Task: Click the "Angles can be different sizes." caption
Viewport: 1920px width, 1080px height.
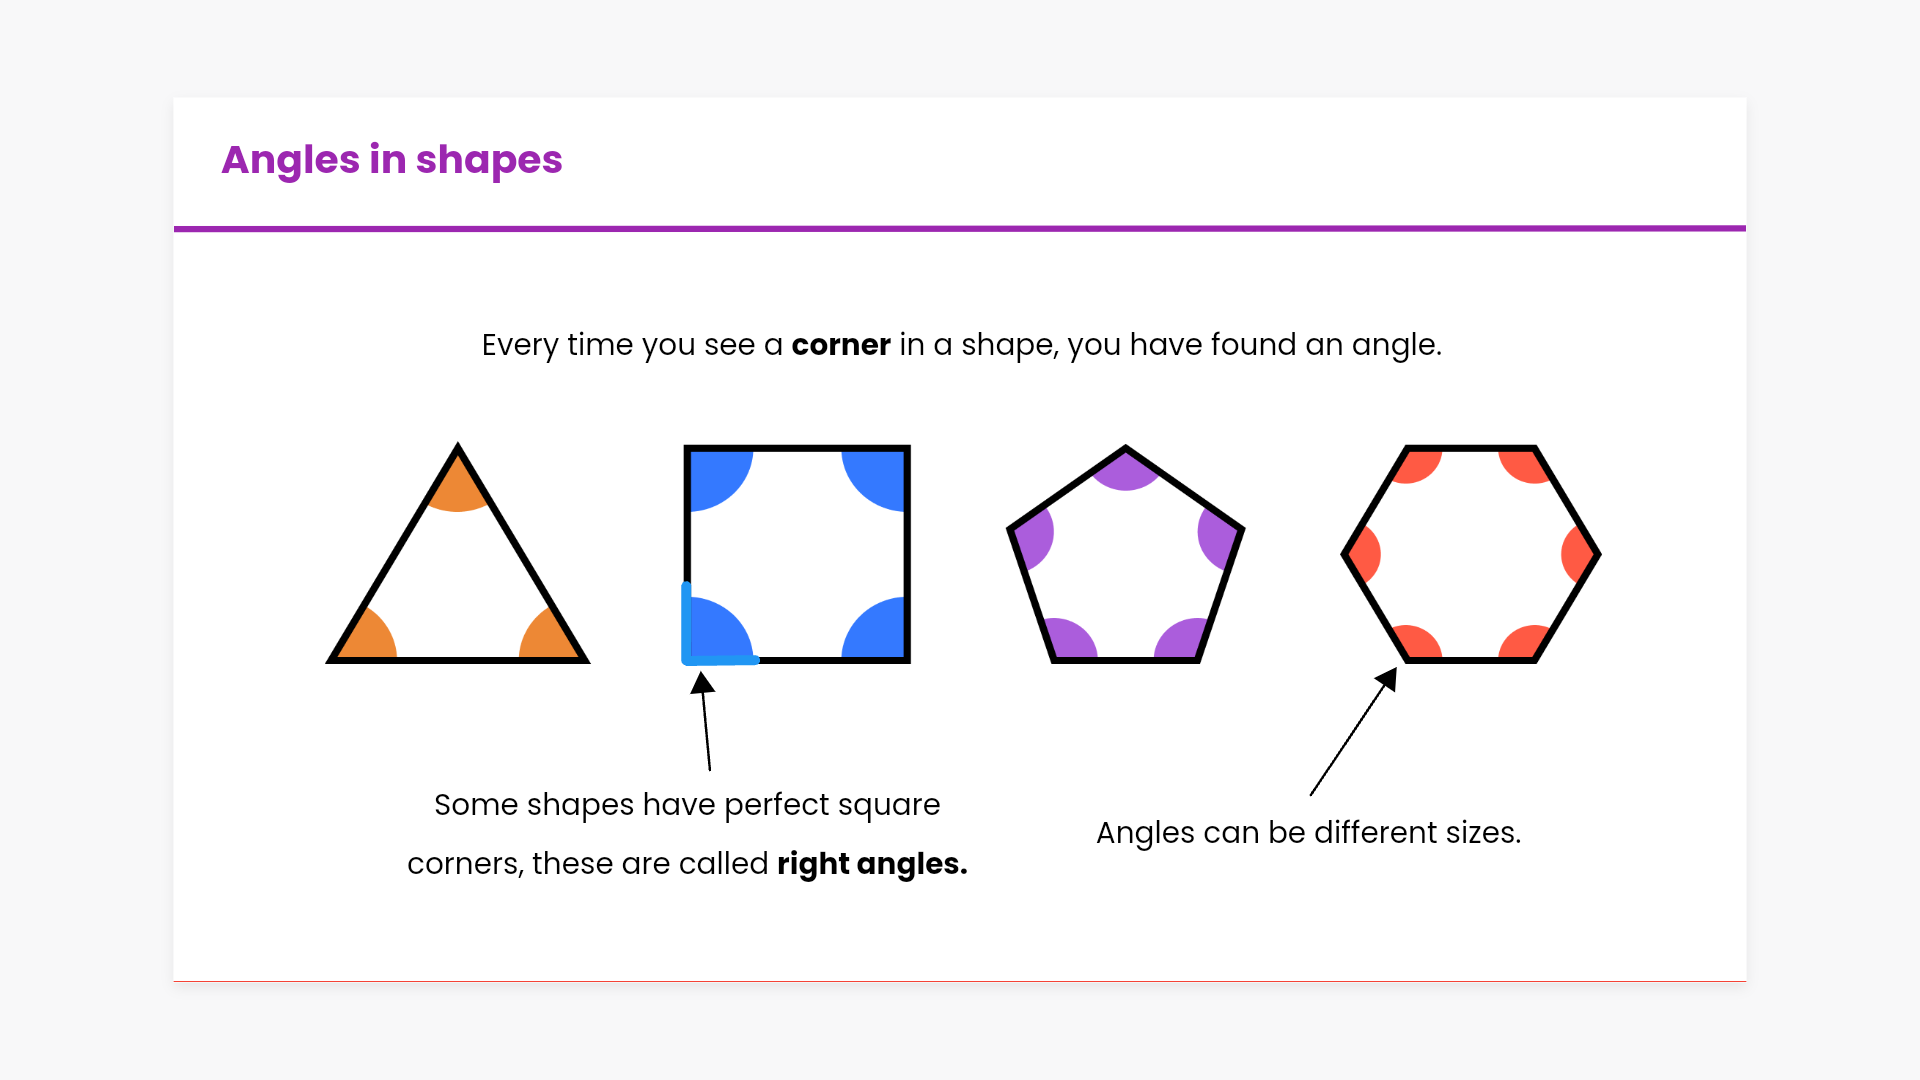Action: tap(1308, 833)
